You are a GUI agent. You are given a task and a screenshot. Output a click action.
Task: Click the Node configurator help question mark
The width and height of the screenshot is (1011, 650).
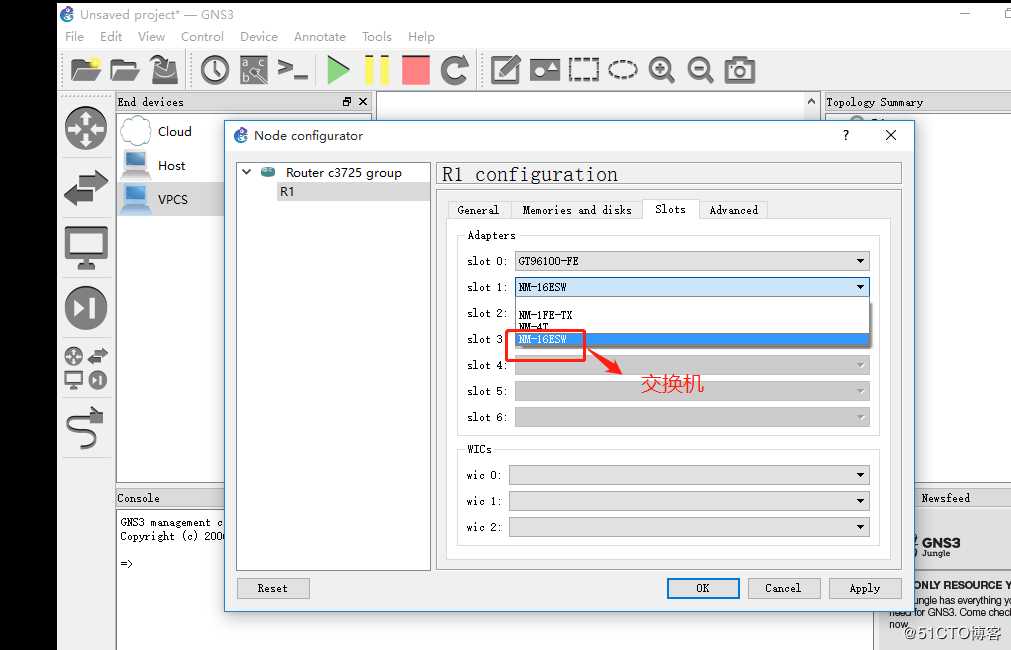coord(845,135)
